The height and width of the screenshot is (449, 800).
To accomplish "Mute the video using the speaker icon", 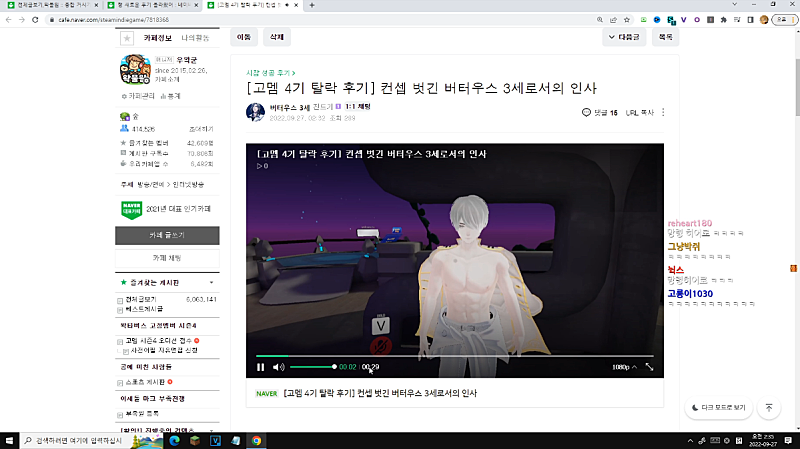I will [278, 367].
